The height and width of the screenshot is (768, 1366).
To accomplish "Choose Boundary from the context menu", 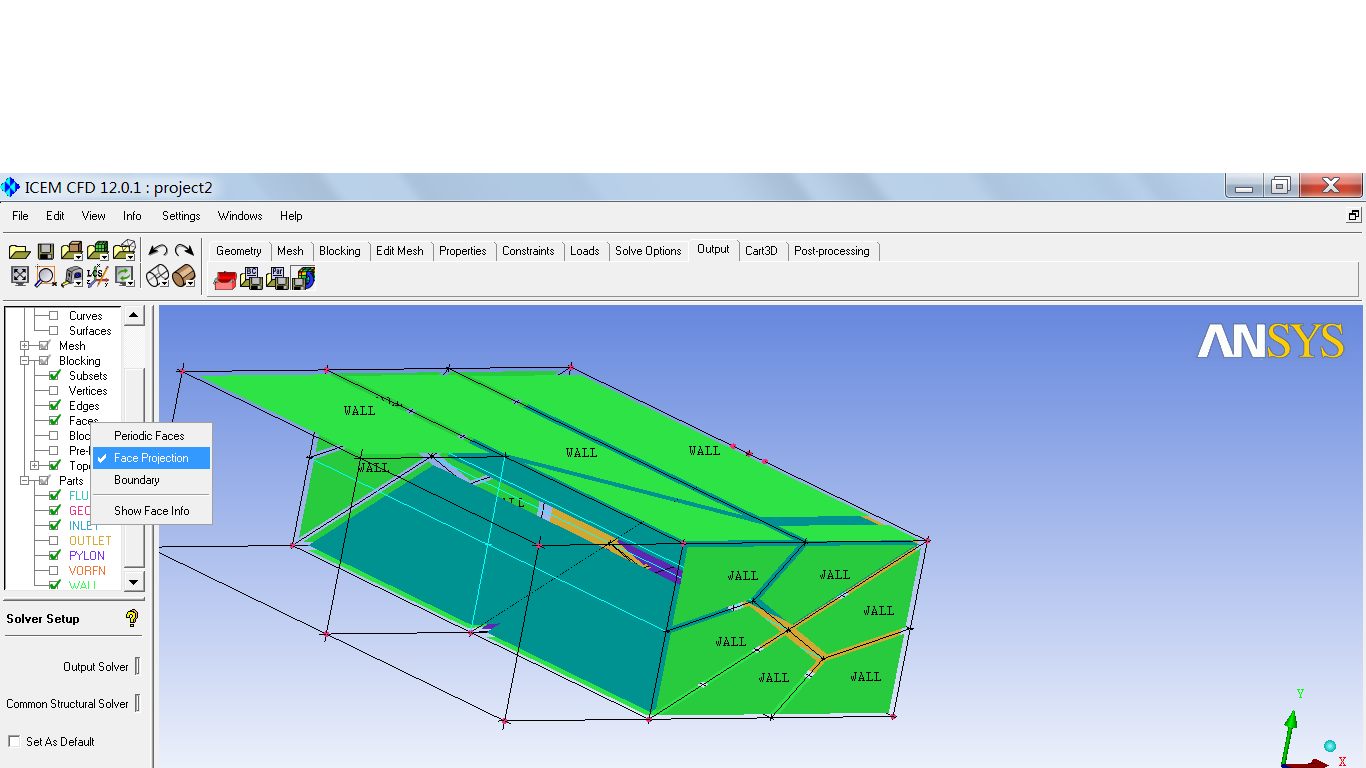I will click(137, 480).
